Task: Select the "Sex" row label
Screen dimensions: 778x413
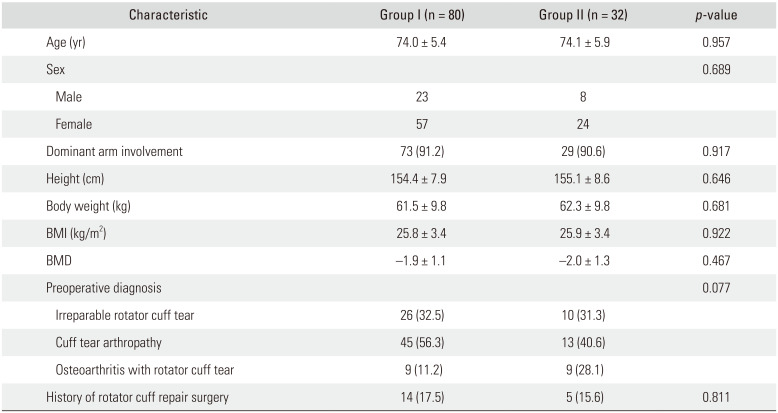Action: 58,71
